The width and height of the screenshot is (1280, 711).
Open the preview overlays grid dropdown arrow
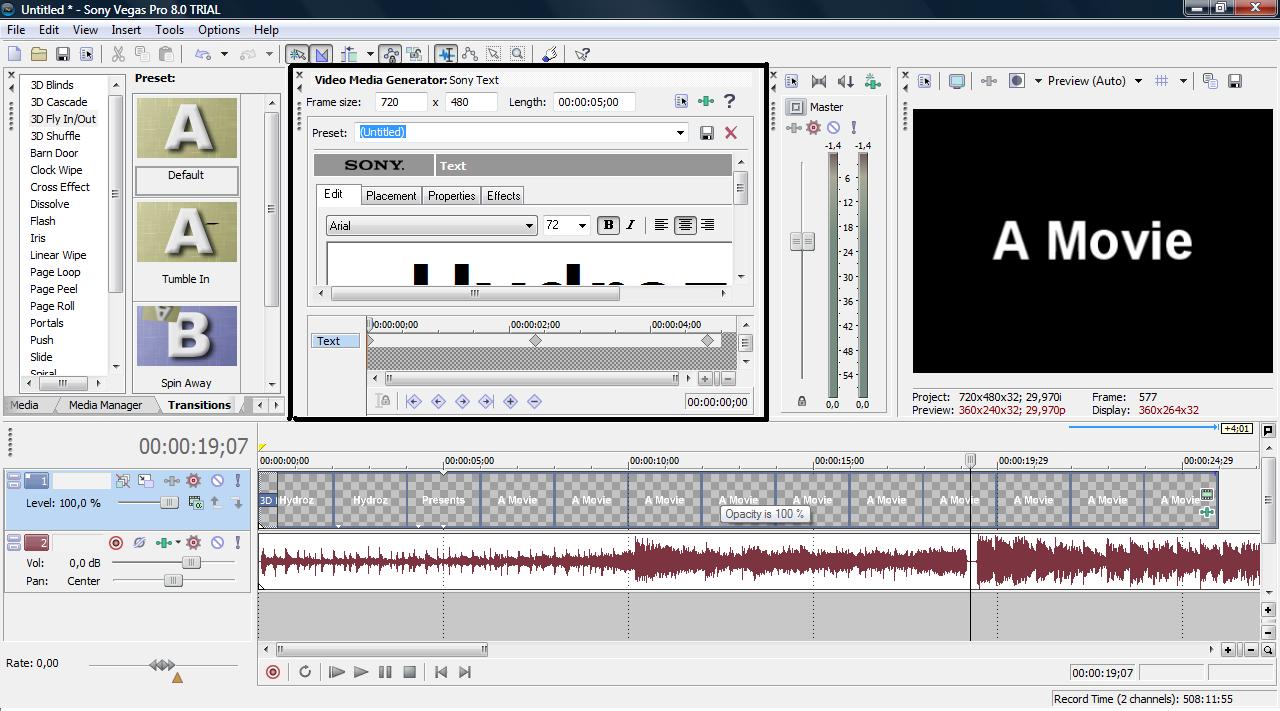[x=1183, y=81]
